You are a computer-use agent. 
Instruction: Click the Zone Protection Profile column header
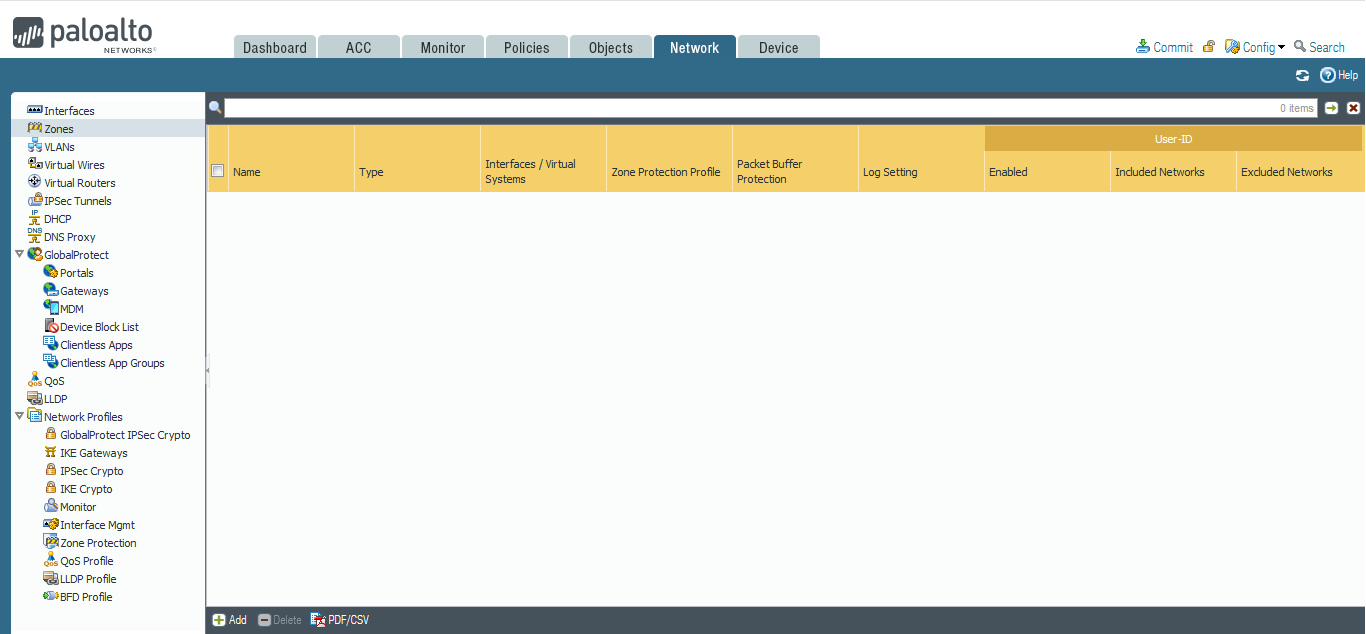[x=669, y=172]
